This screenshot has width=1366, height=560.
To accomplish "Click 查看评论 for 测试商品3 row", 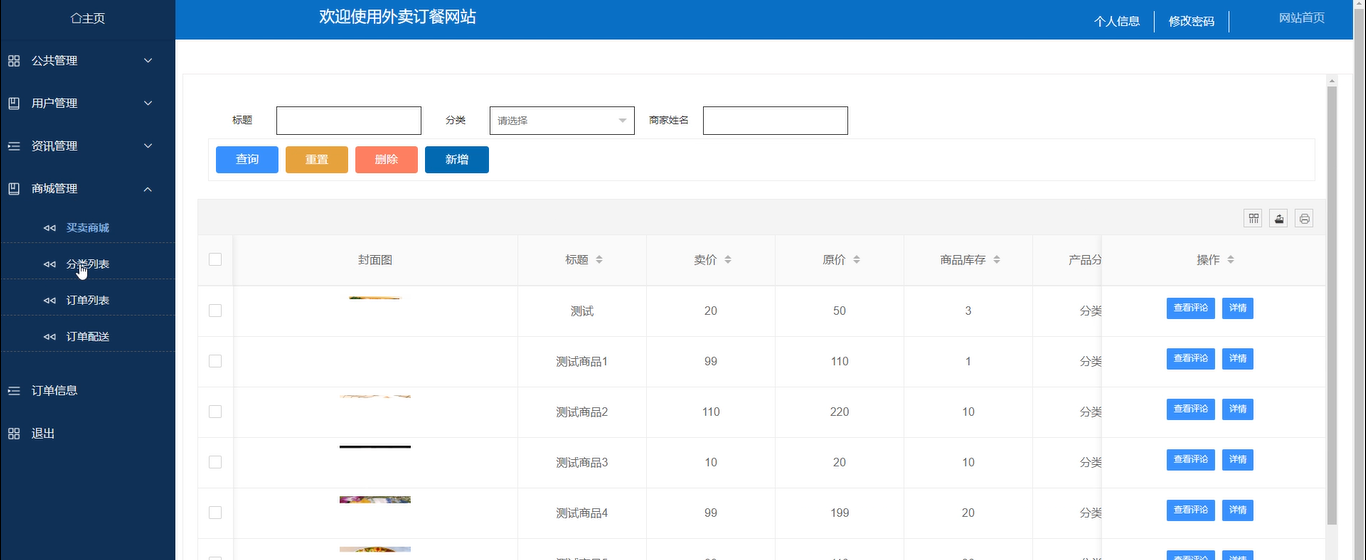I will 1191,460.
